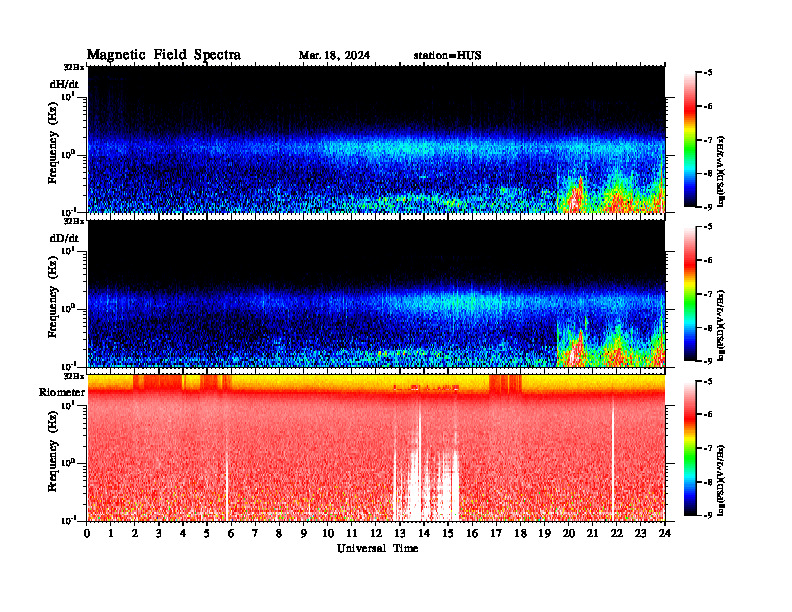Click inside the dD/dt spectrogram plot
792x612 pixels.
[376, 293]
